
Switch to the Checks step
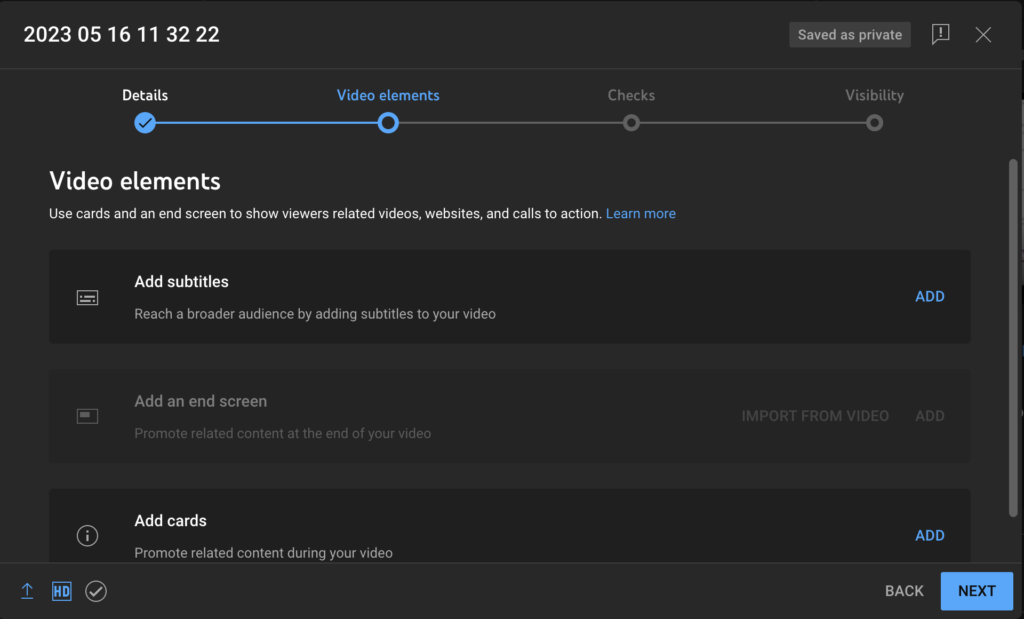(x=631, y=95)
